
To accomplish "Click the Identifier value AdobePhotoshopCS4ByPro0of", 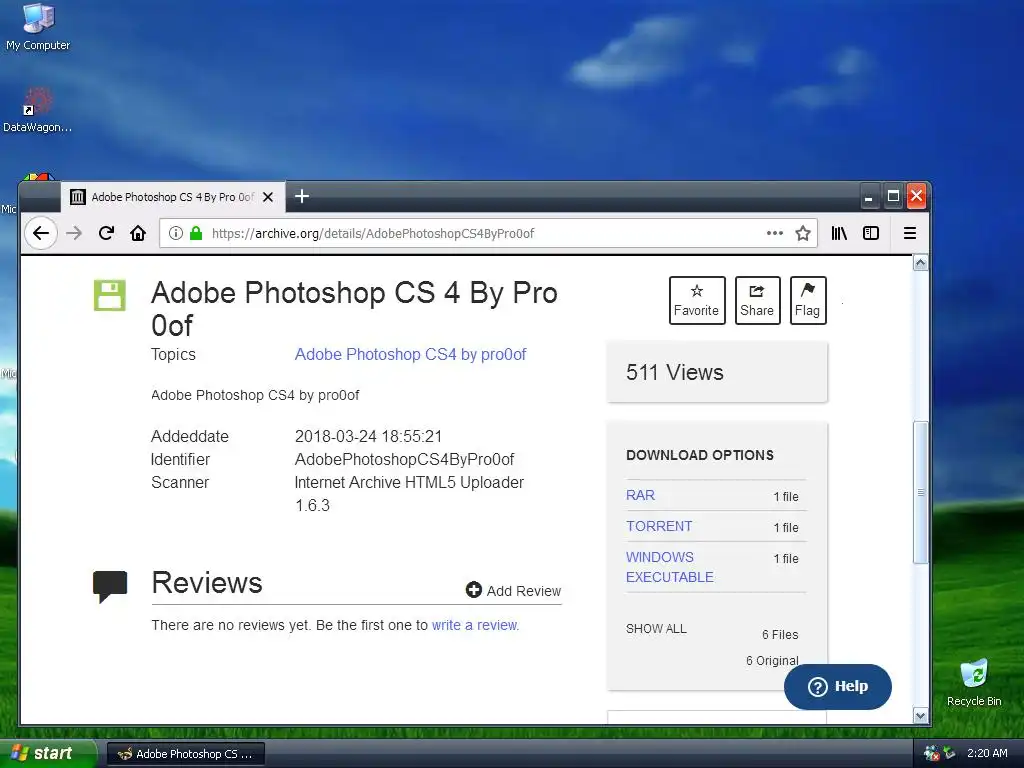I will coord(404,459).
